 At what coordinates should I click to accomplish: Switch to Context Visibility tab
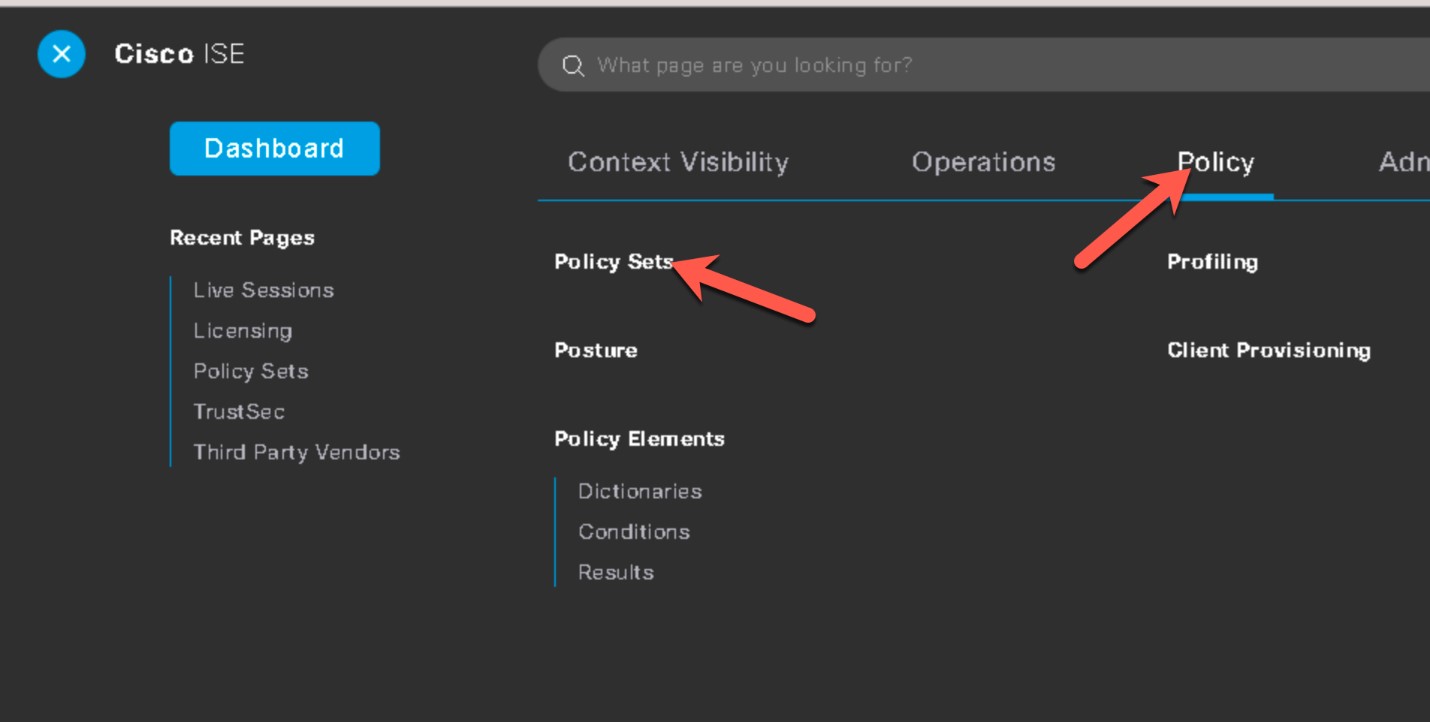[678, 162]
